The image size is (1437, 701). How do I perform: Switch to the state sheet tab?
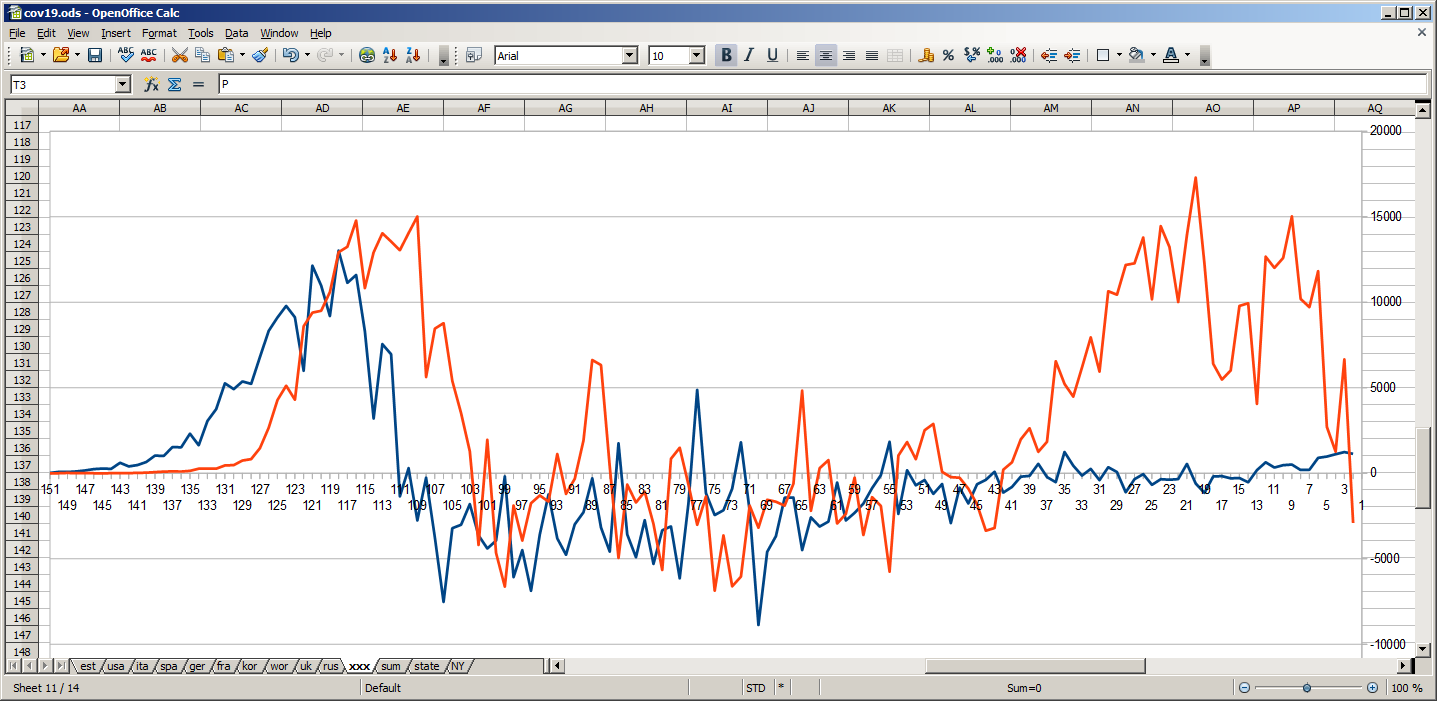pyautogui.click(x=427, y=666)
